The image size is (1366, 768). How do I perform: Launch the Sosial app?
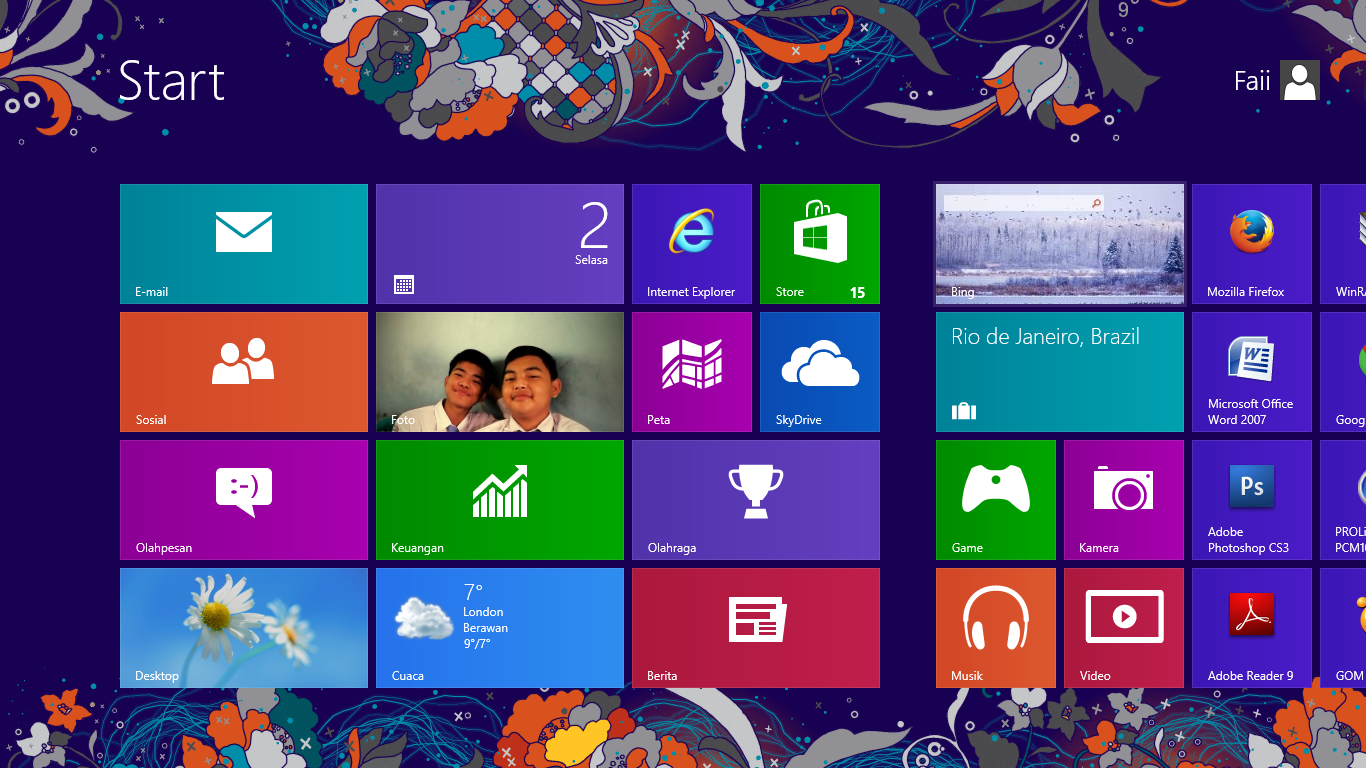pos(243,371)
